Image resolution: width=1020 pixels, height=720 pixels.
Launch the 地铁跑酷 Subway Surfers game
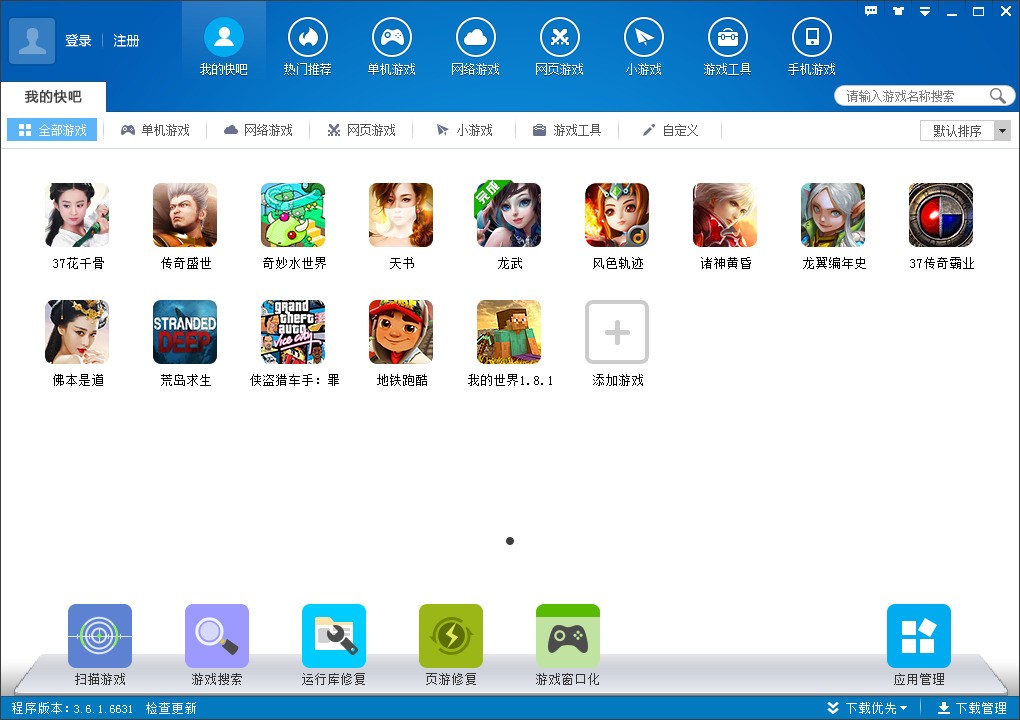pyautogui.click(x=401, y=333)
